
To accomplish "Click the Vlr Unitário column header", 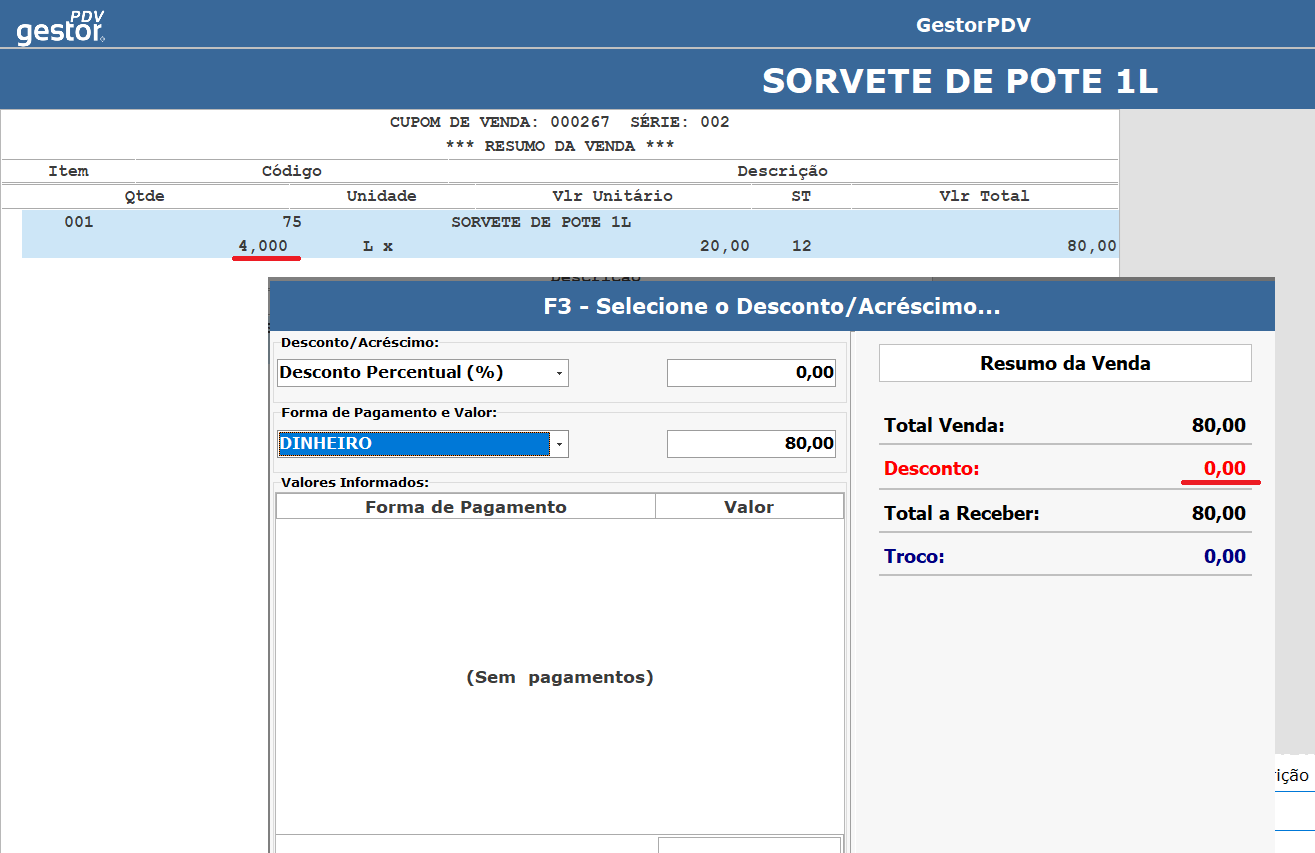I will click(x=612, y=196).
